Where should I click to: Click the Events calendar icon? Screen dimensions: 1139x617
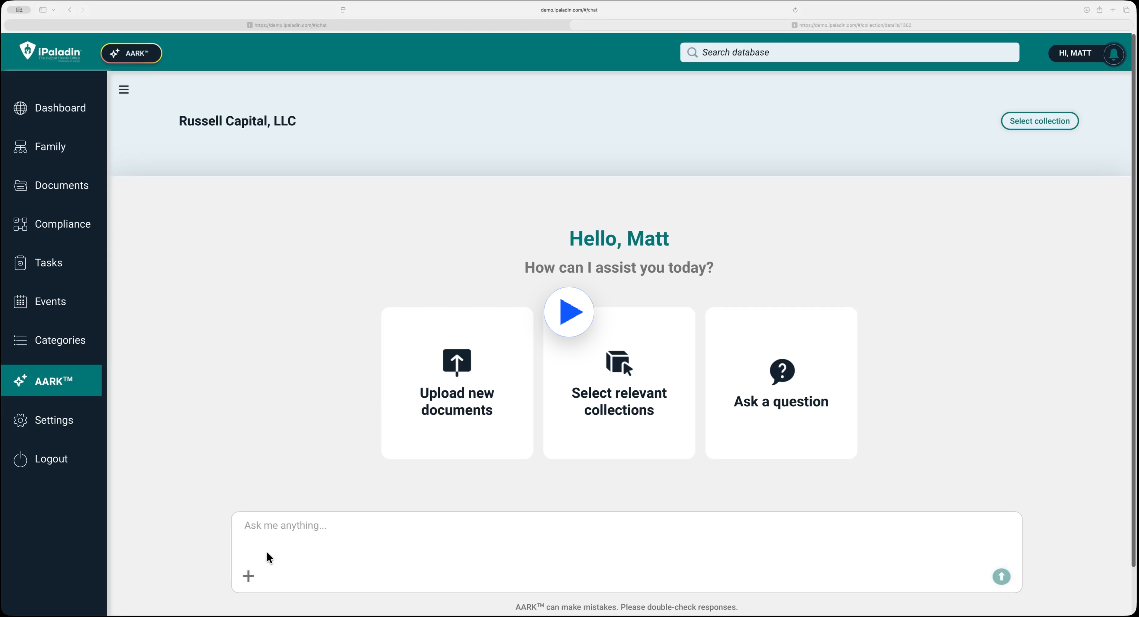coord(20,302)
